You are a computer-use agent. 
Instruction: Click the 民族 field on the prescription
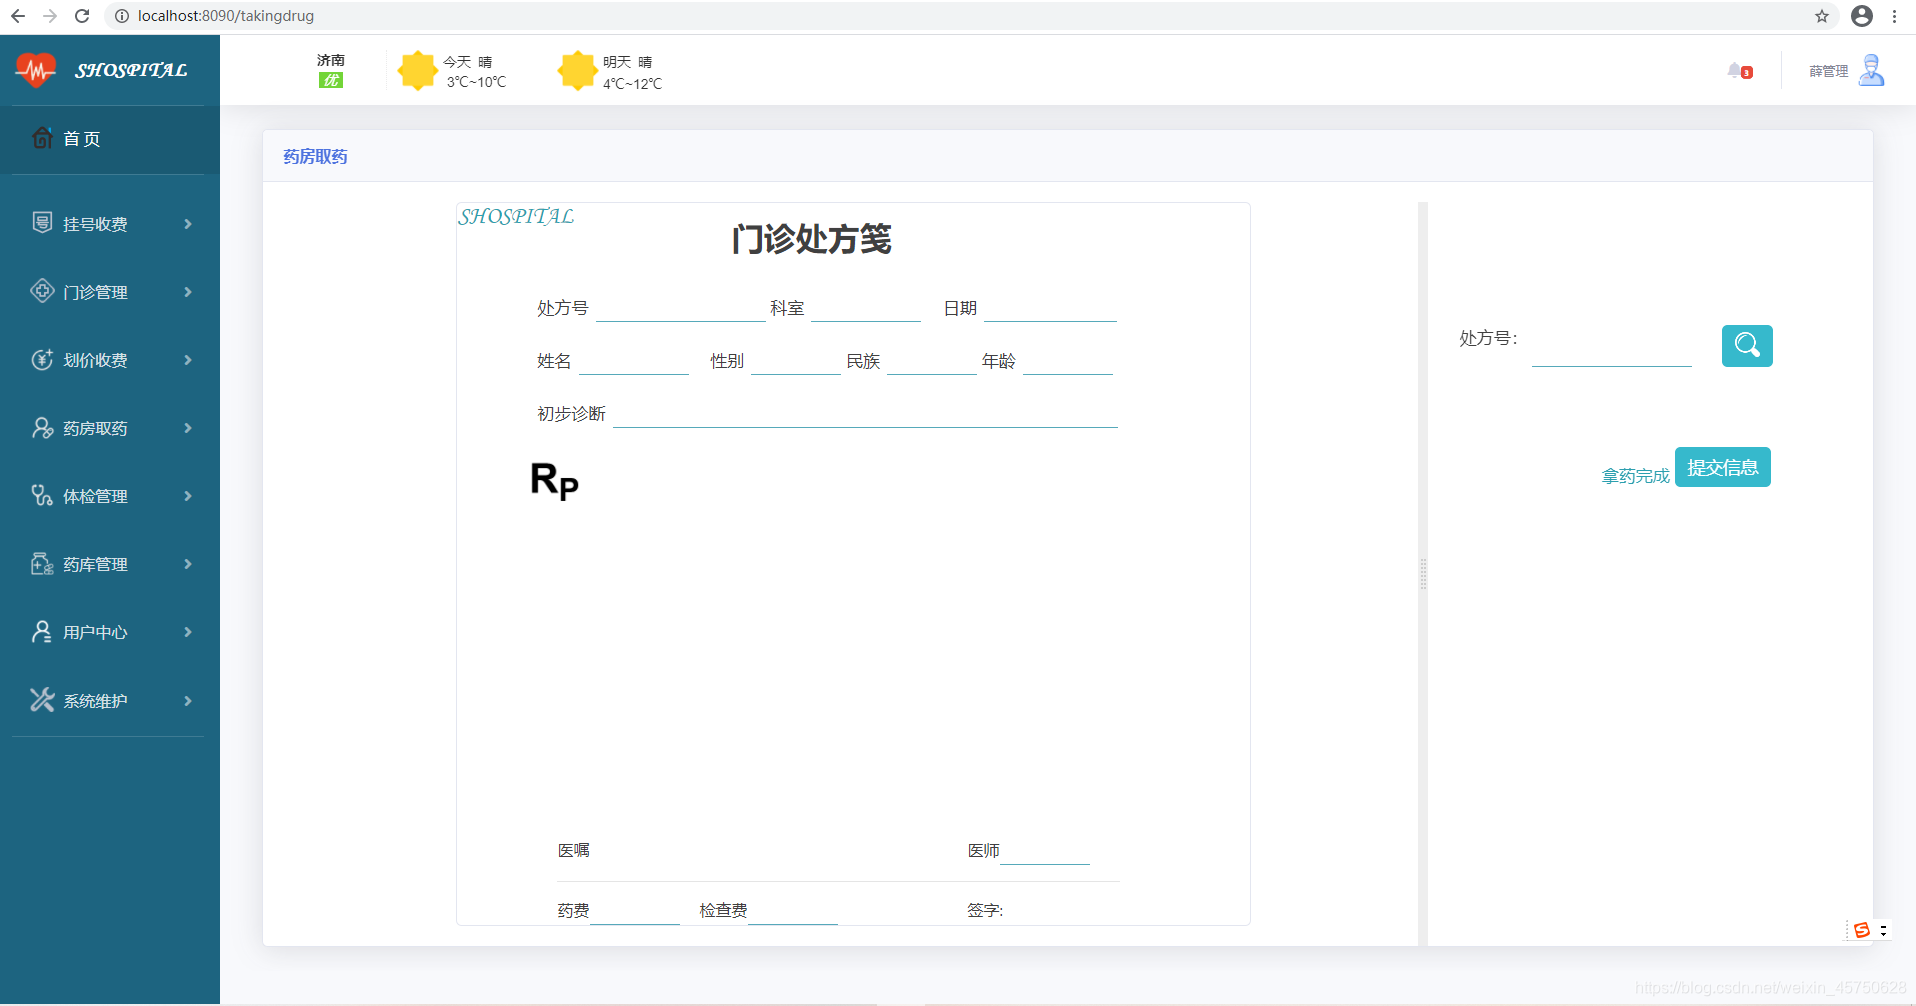[932, 361]
